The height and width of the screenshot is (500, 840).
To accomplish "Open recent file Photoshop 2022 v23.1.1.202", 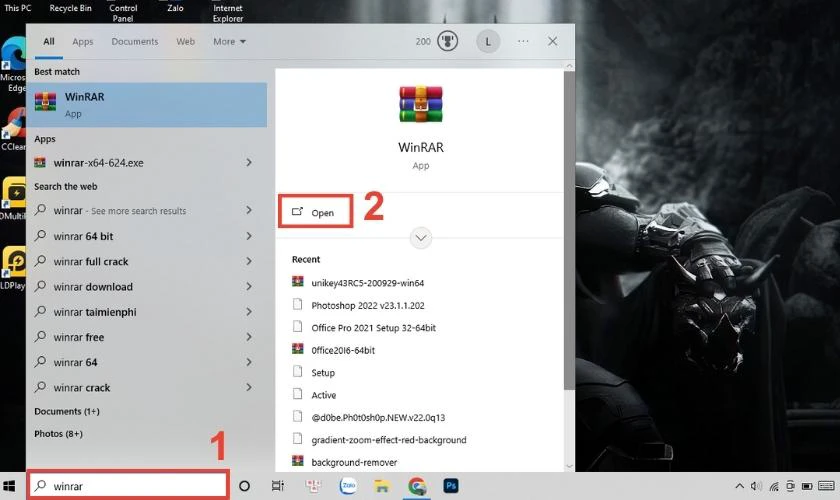I will pos(368,305).
